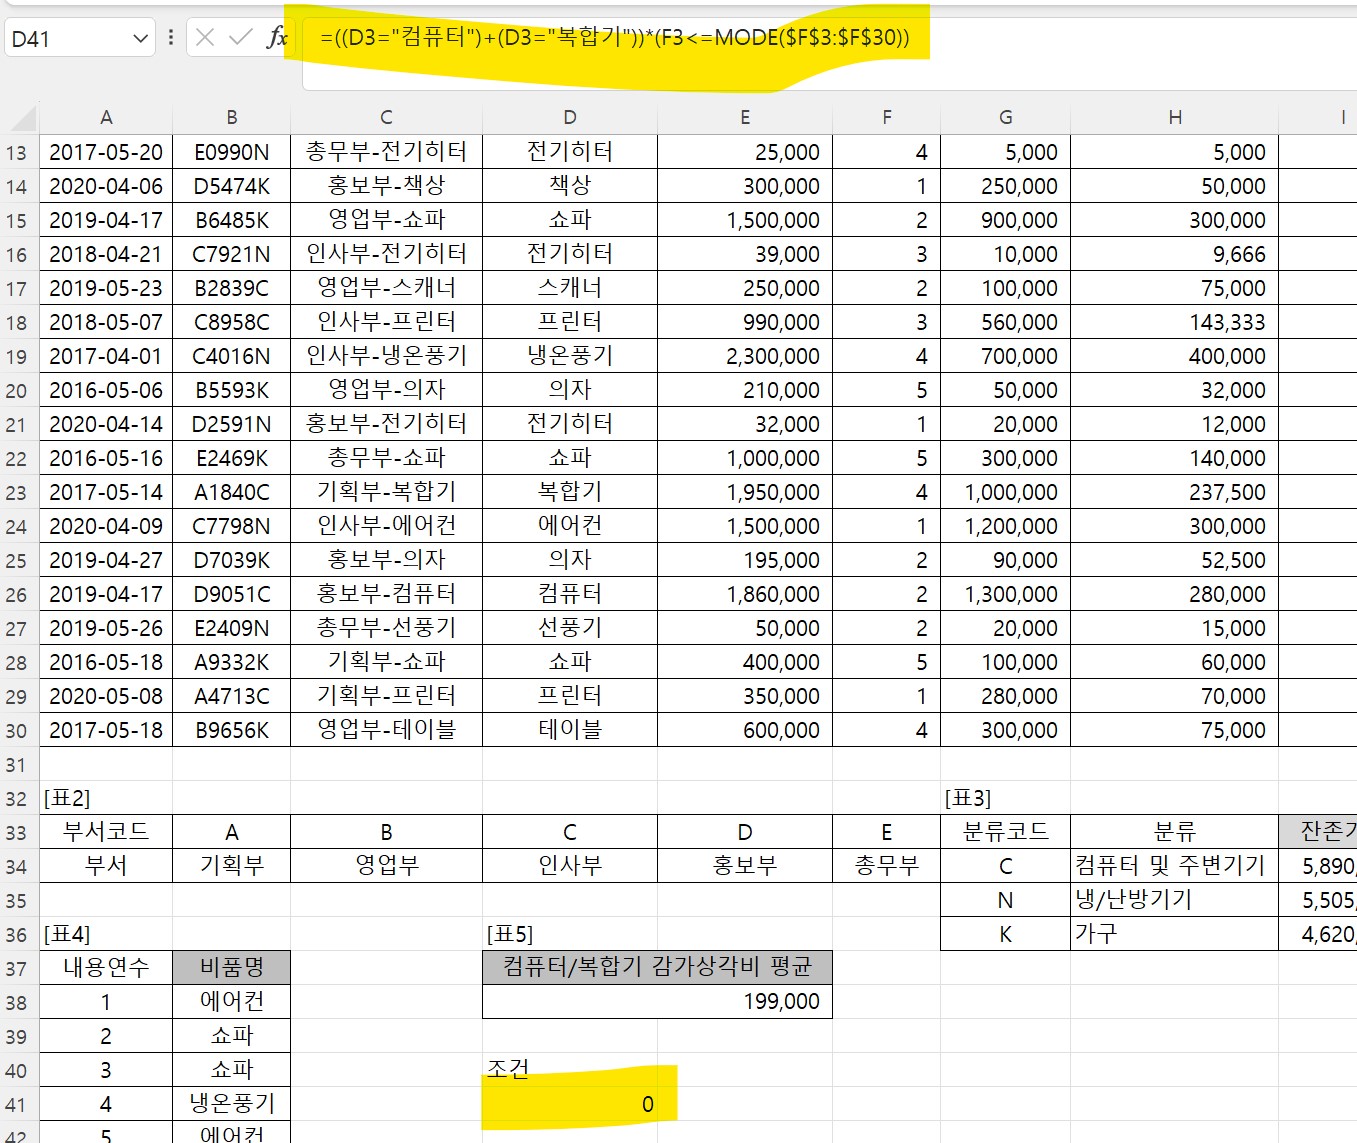
Task: Select the cell containing 기획부-복합기
Action: pos(386,492)
